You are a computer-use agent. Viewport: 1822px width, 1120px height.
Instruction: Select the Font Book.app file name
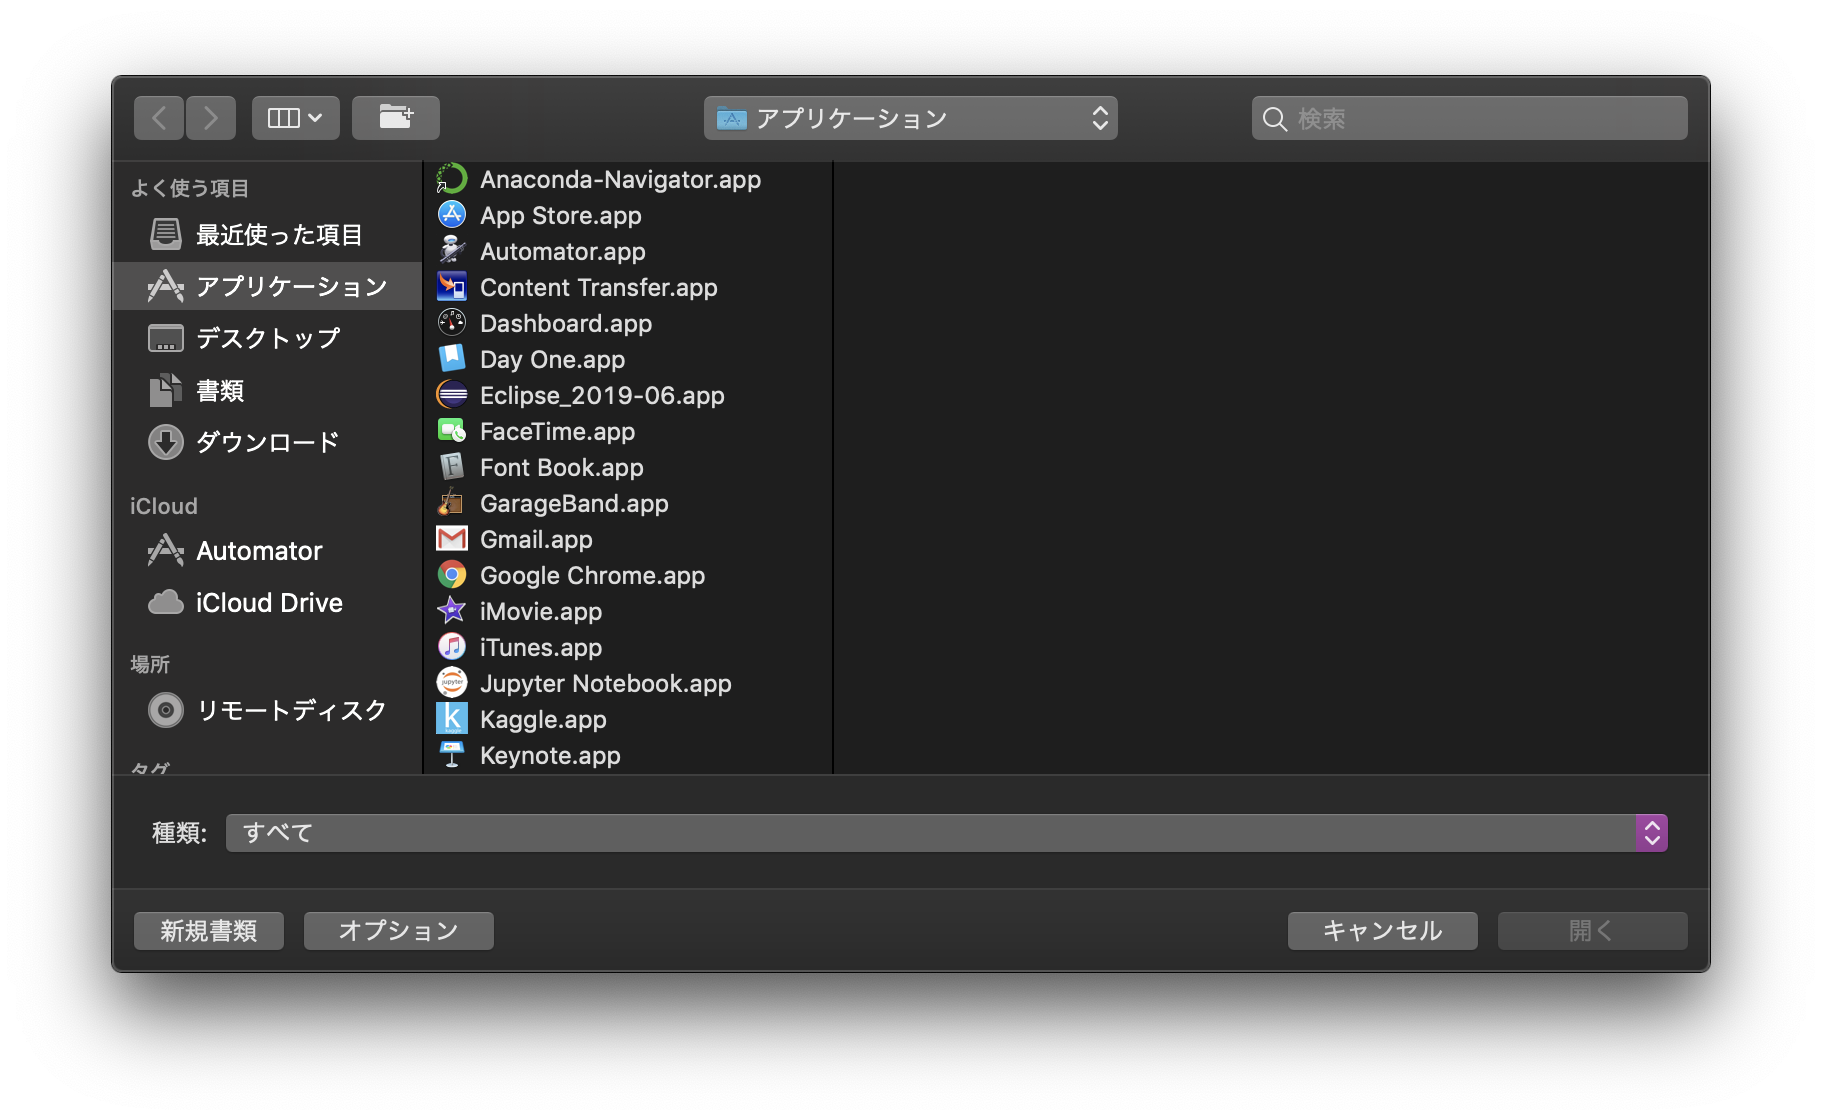pyautogui.click(x=562, y=467)
